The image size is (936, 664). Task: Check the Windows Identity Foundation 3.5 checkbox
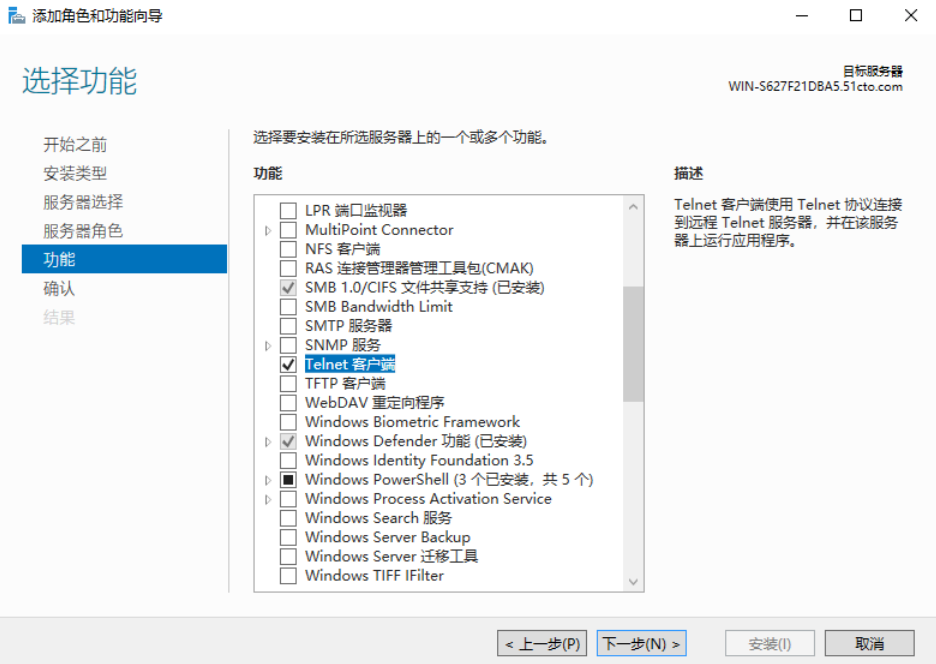pos(288,460)
